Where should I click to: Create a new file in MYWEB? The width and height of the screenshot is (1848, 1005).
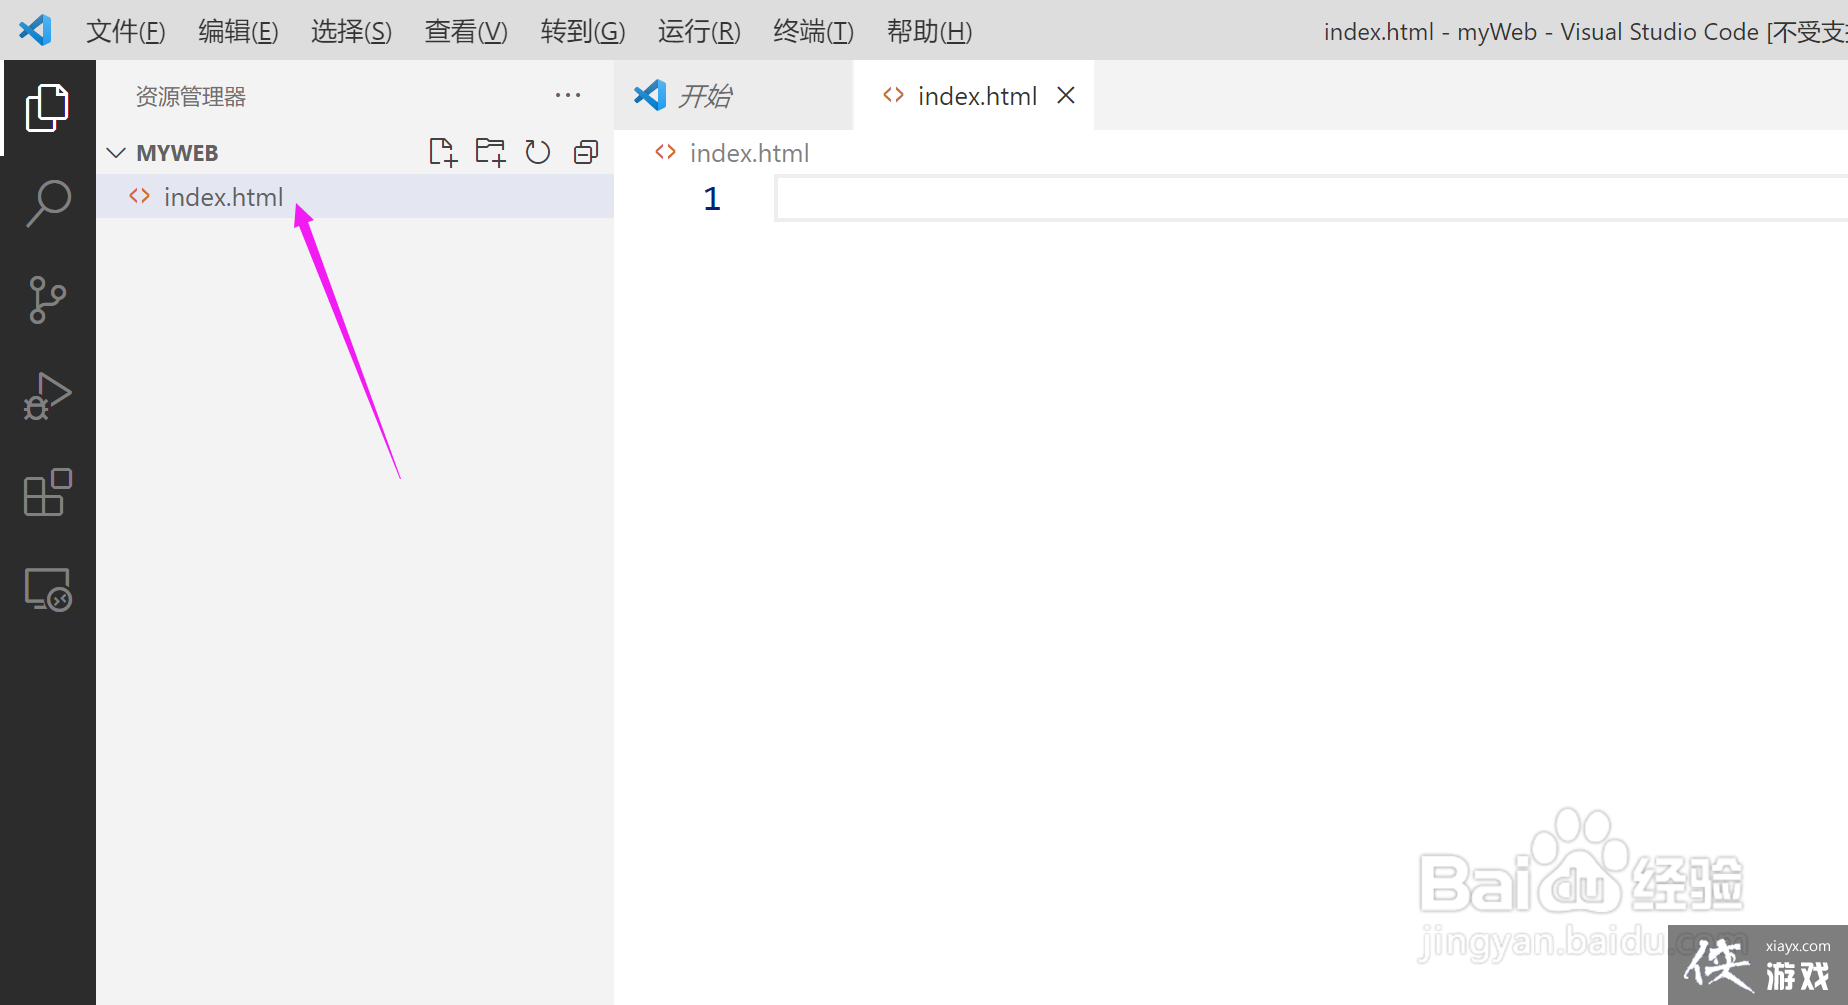pos(442,152)
